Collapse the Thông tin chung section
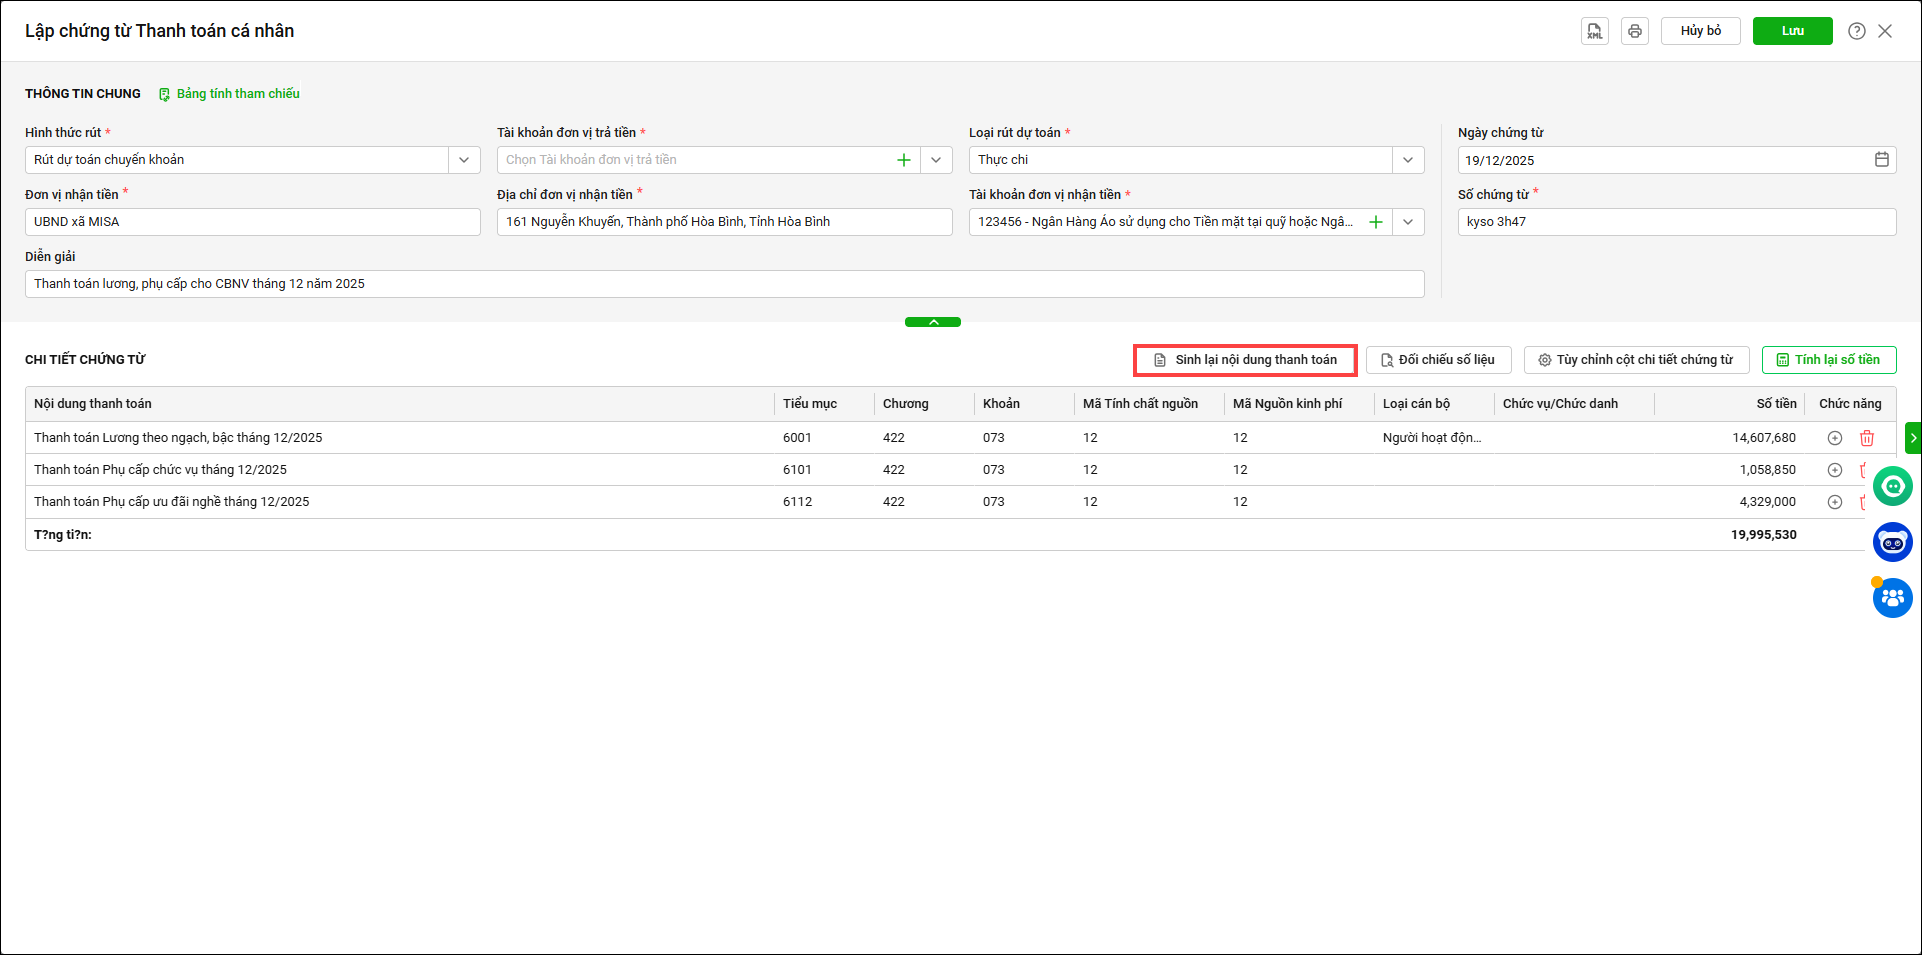Viewport: 1922px width, 955px height. [x=932, y=322]
